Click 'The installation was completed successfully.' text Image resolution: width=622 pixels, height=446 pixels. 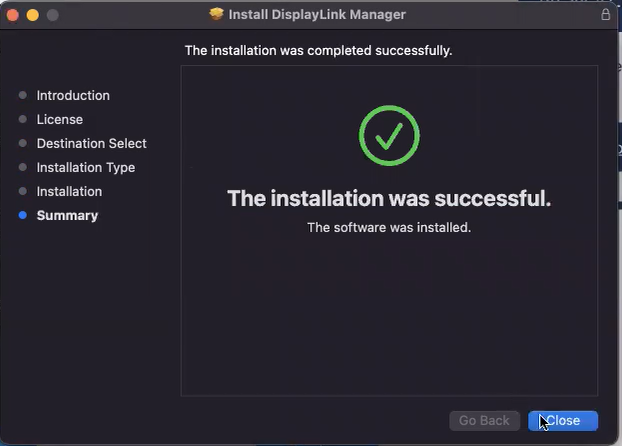[x=319, y=51]
